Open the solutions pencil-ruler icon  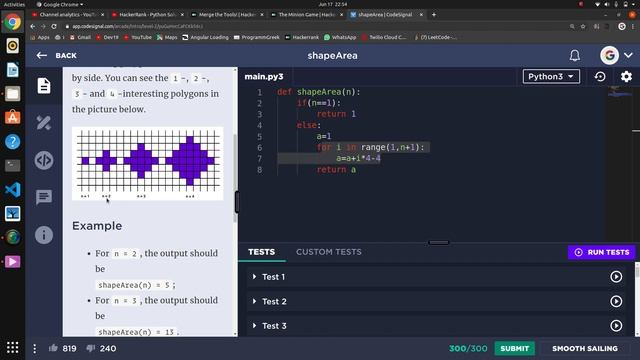click(x=44, y=123)
